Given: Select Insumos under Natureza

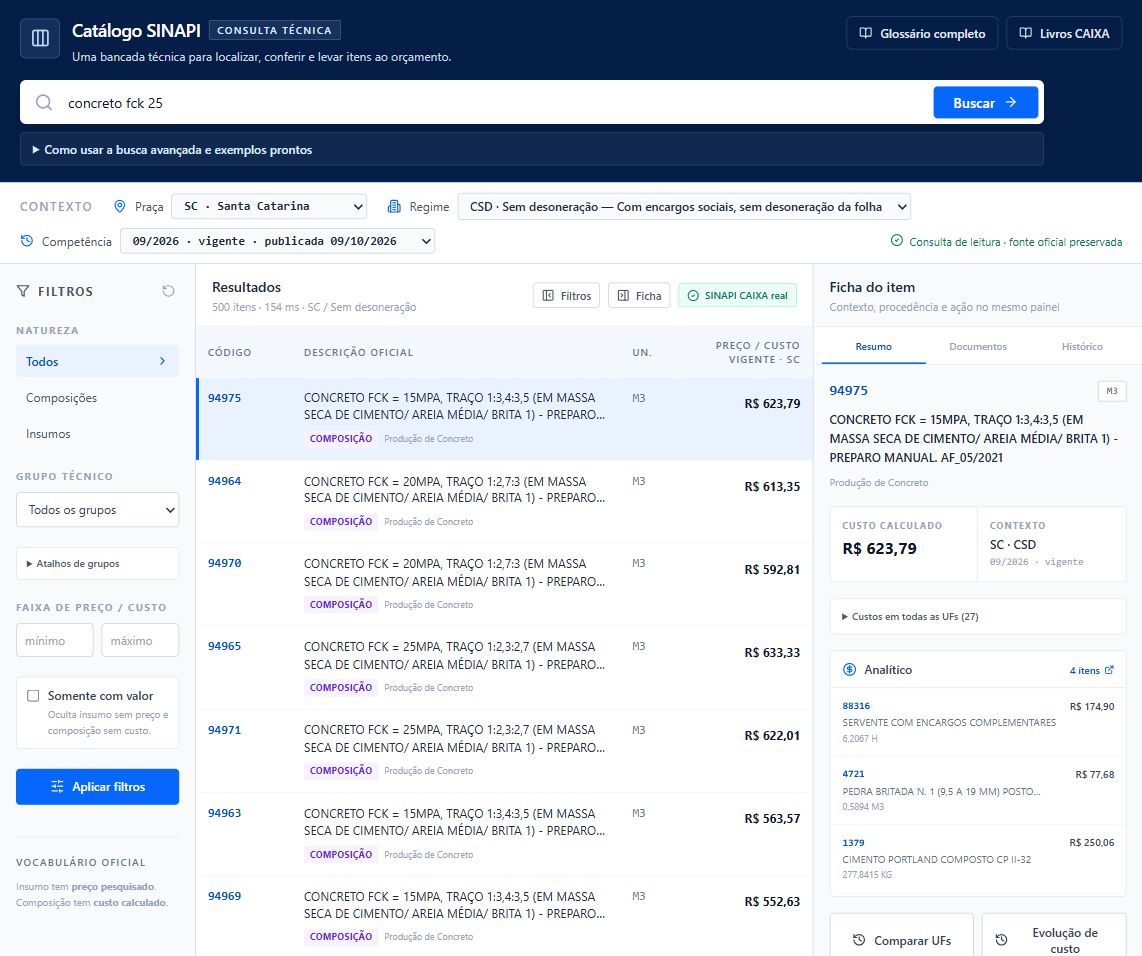Looking at the screenshot, I should point(98,434).
